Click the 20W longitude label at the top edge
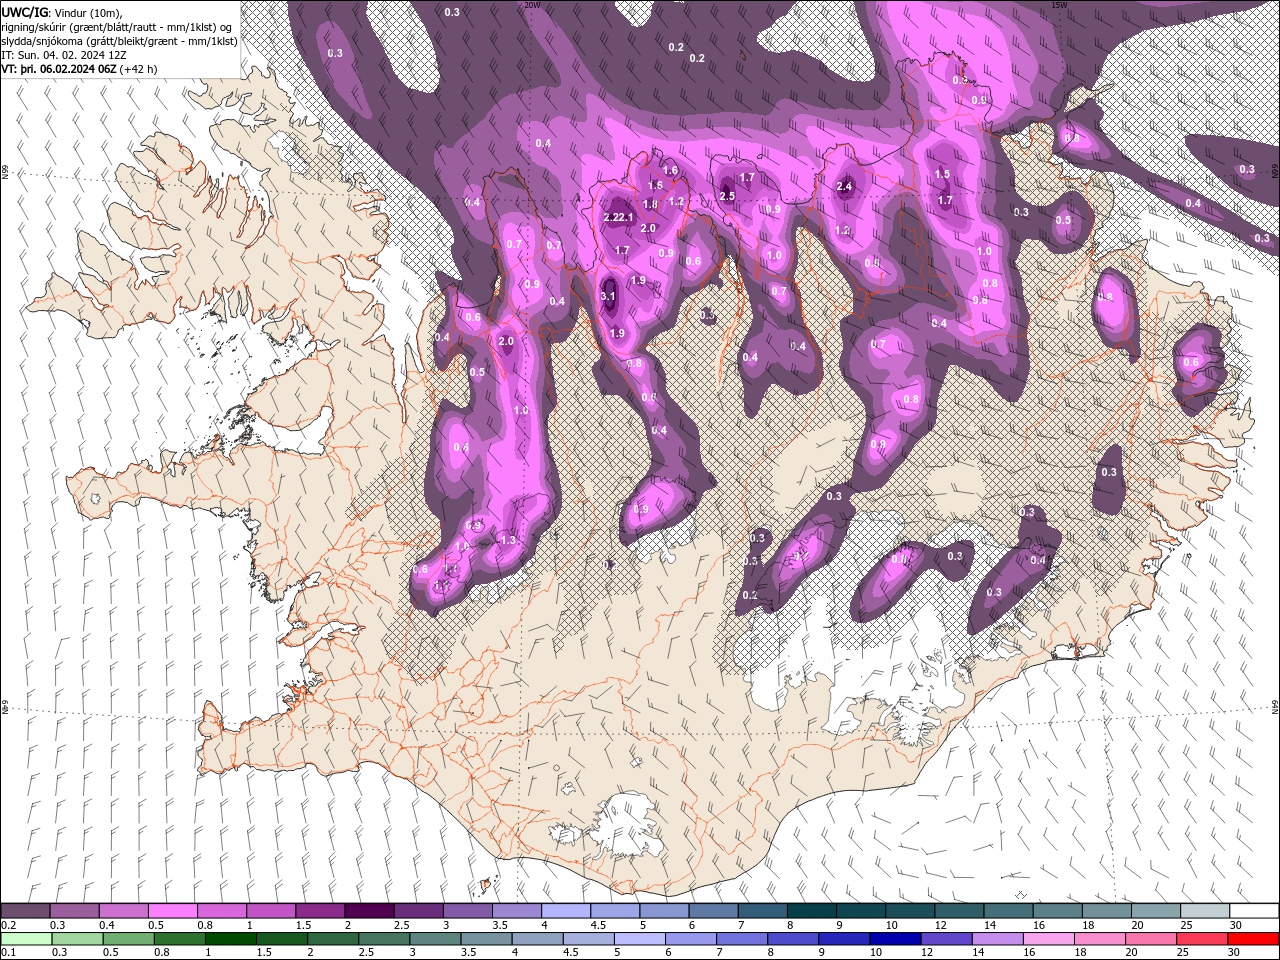Viewport: 1280px width, 960px height. [x=532, y=4]
